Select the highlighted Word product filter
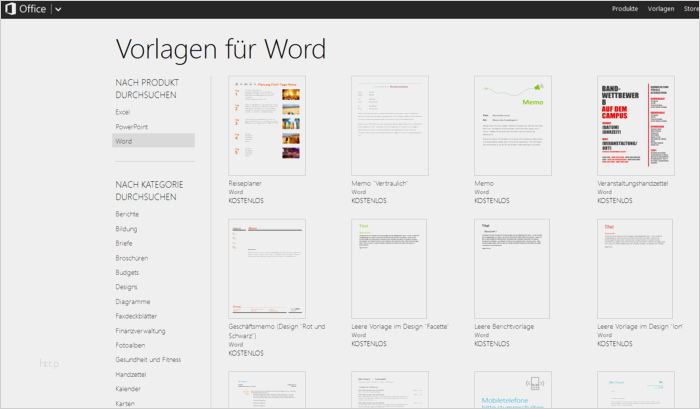The image size is (700, 409). (154, 141)
